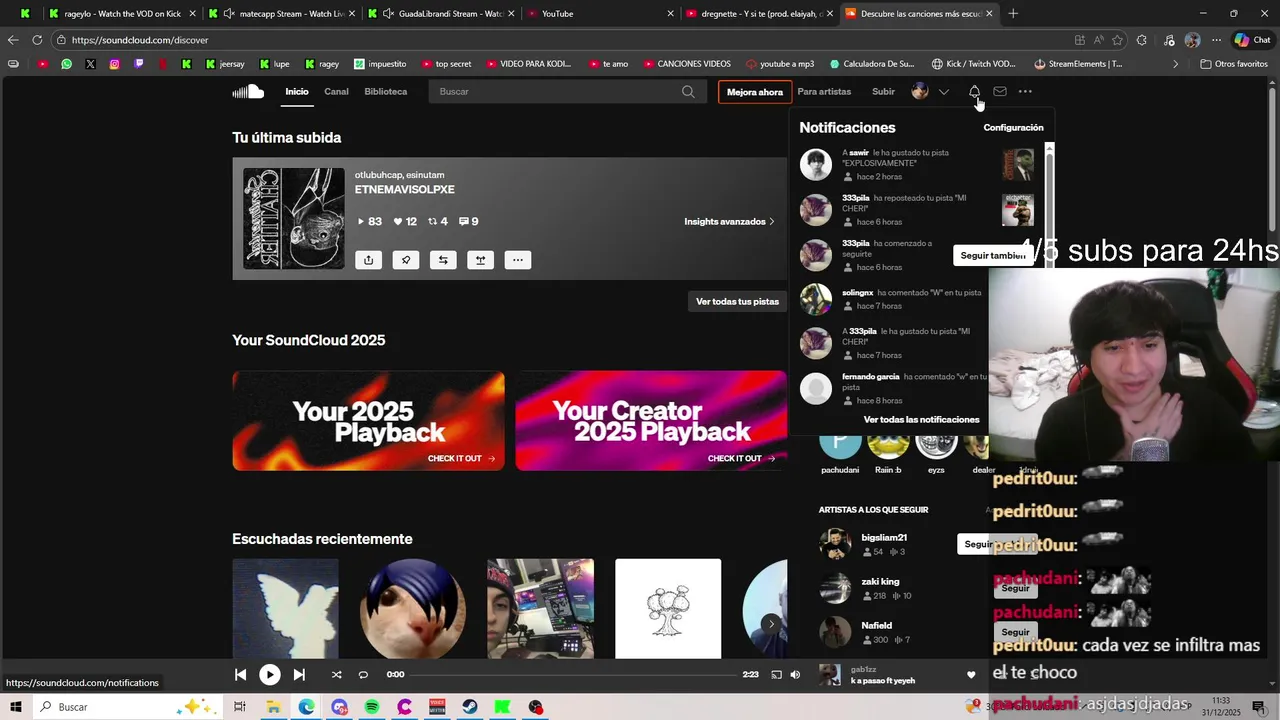Open artist bigsliam21 profile
Image resolution: width=1280 pixels, height=720 pixels.
[x=884, y=538]
